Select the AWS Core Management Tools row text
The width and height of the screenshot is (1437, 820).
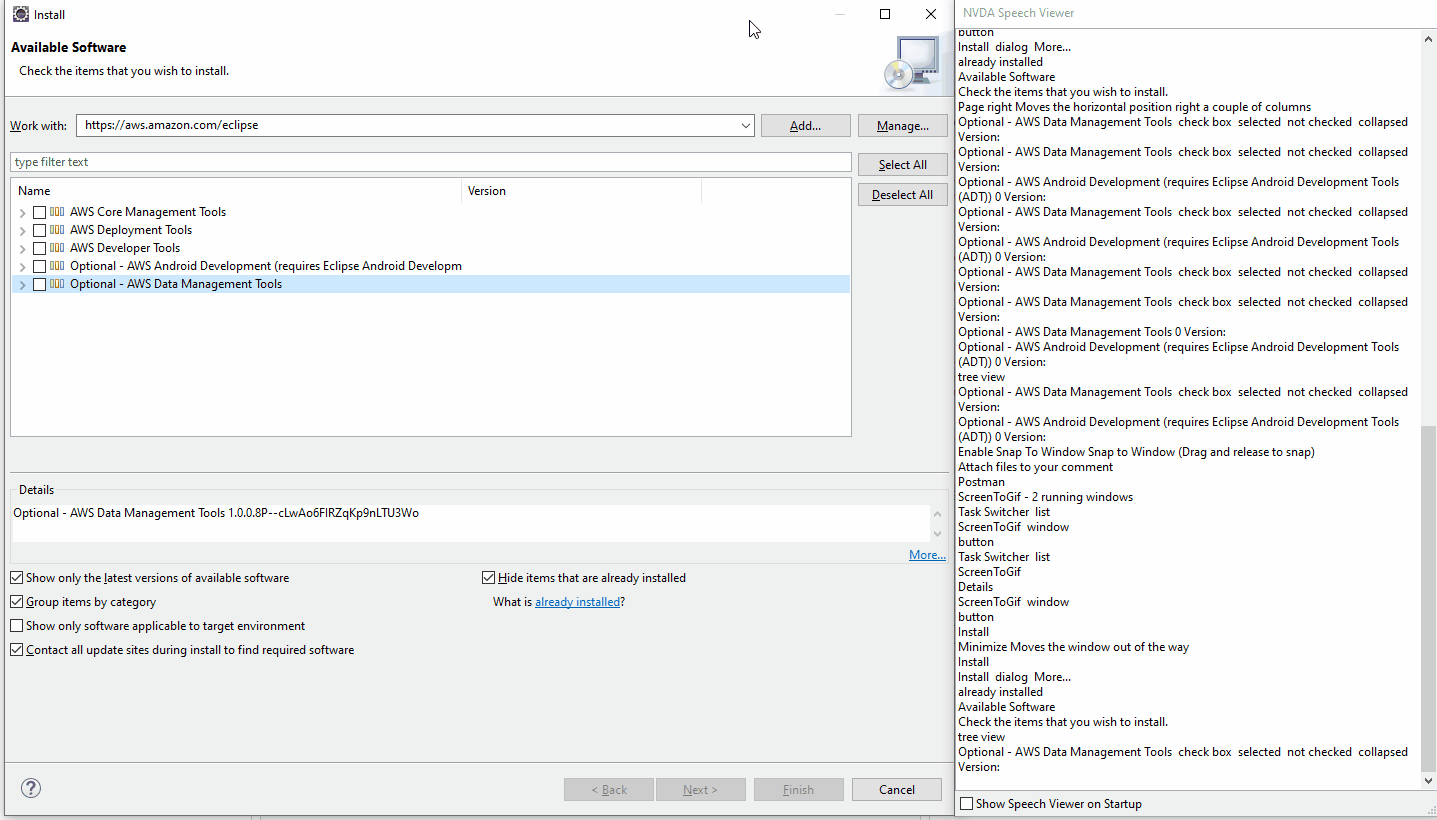pos(148,212)
